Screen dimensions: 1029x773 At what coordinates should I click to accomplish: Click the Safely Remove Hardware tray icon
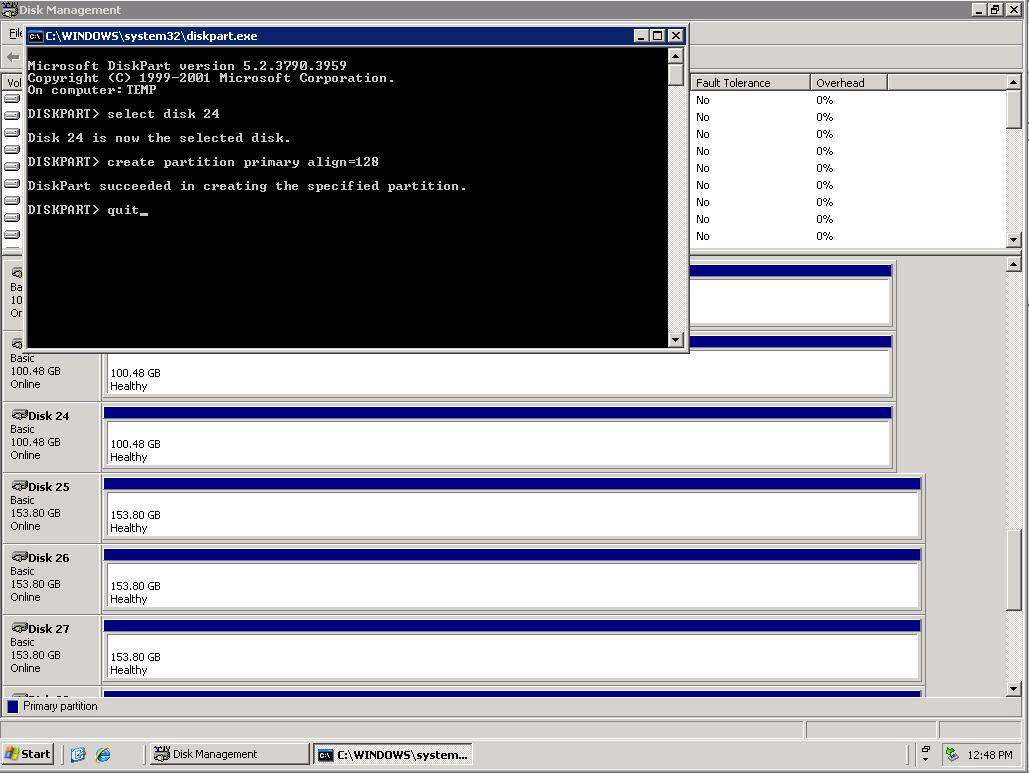[x=951, y=754]
